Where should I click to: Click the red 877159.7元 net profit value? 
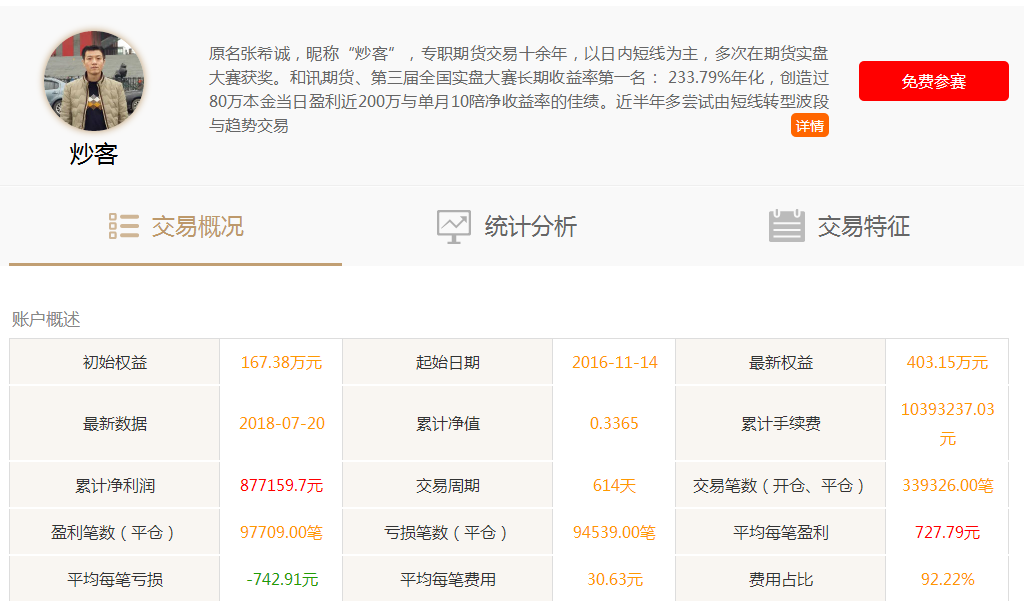(281, 486)
